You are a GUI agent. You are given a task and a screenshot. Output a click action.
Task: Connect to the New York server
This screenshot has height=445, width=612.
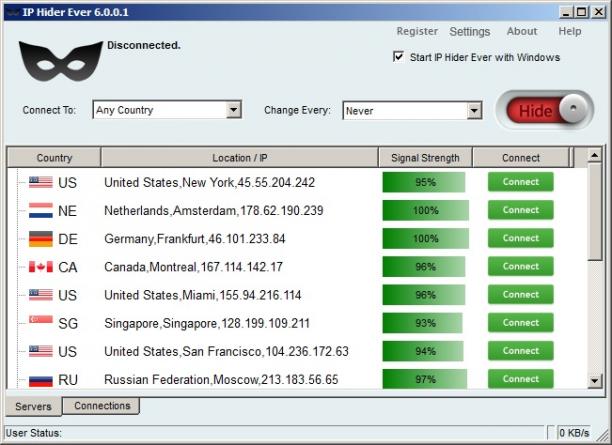pyautogui.click(x=520, y=182)
